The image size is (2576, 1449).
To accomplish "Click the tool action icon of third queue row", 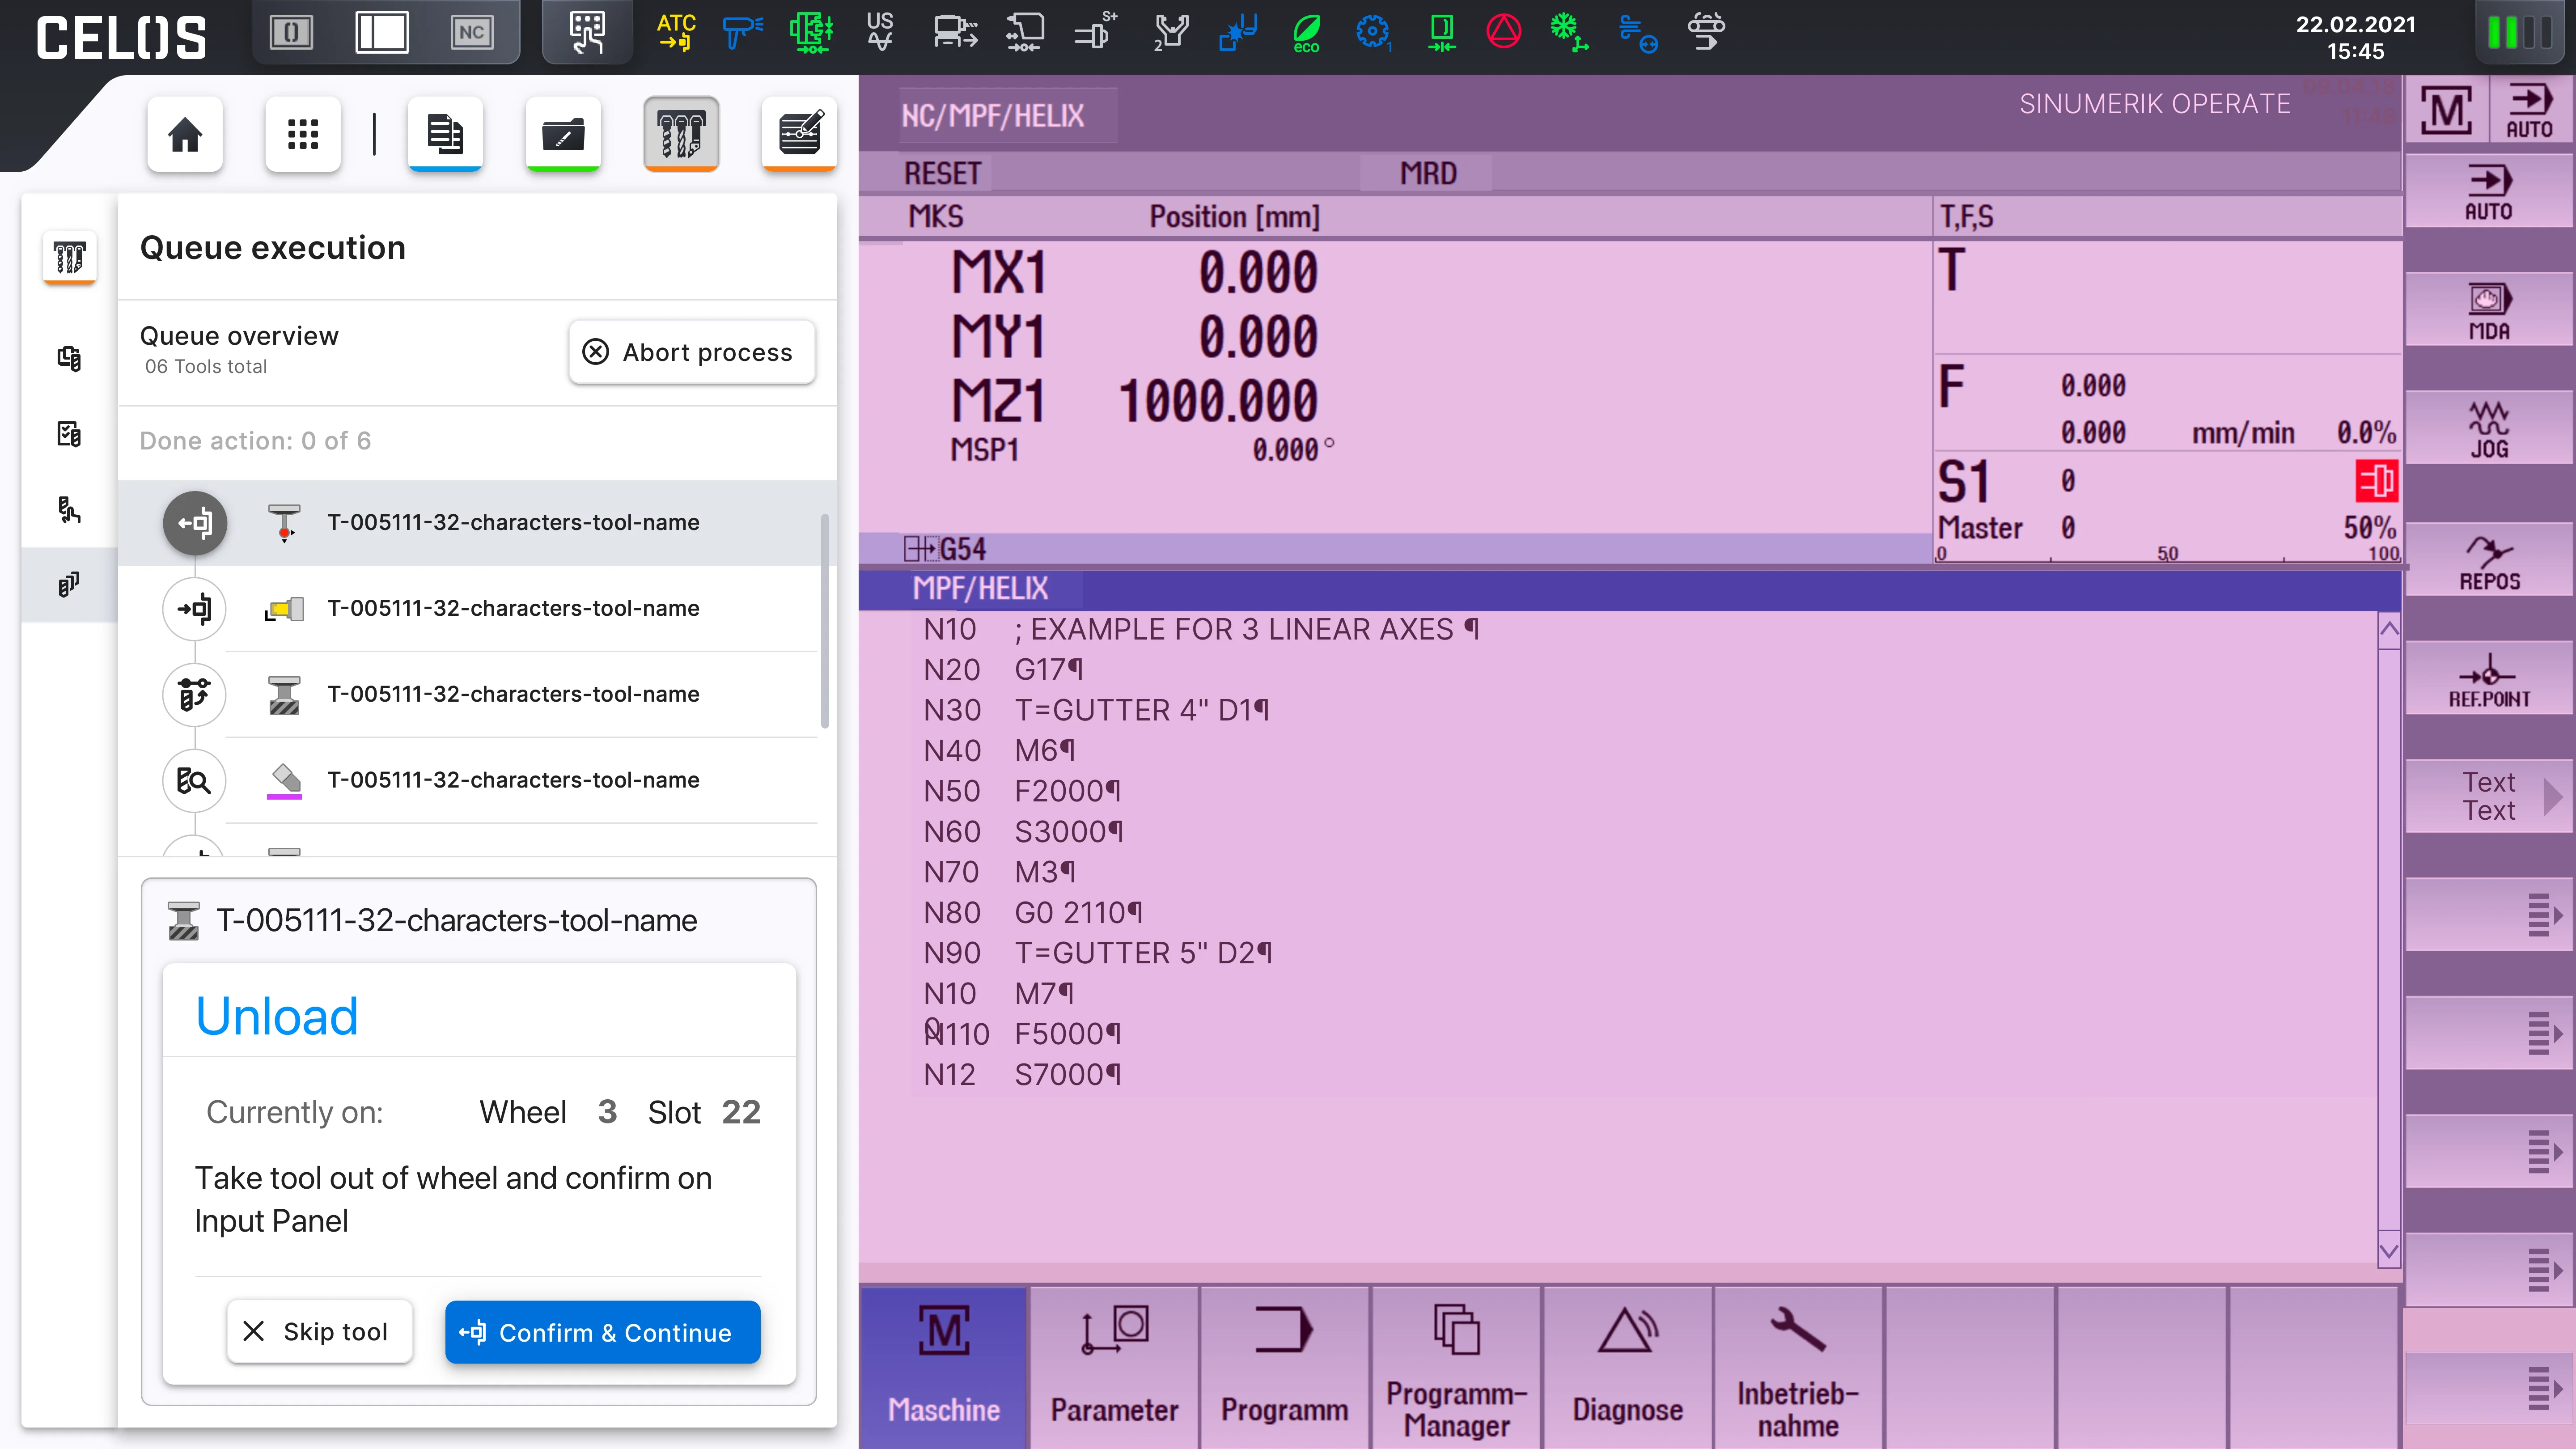I will coord(195,694).
